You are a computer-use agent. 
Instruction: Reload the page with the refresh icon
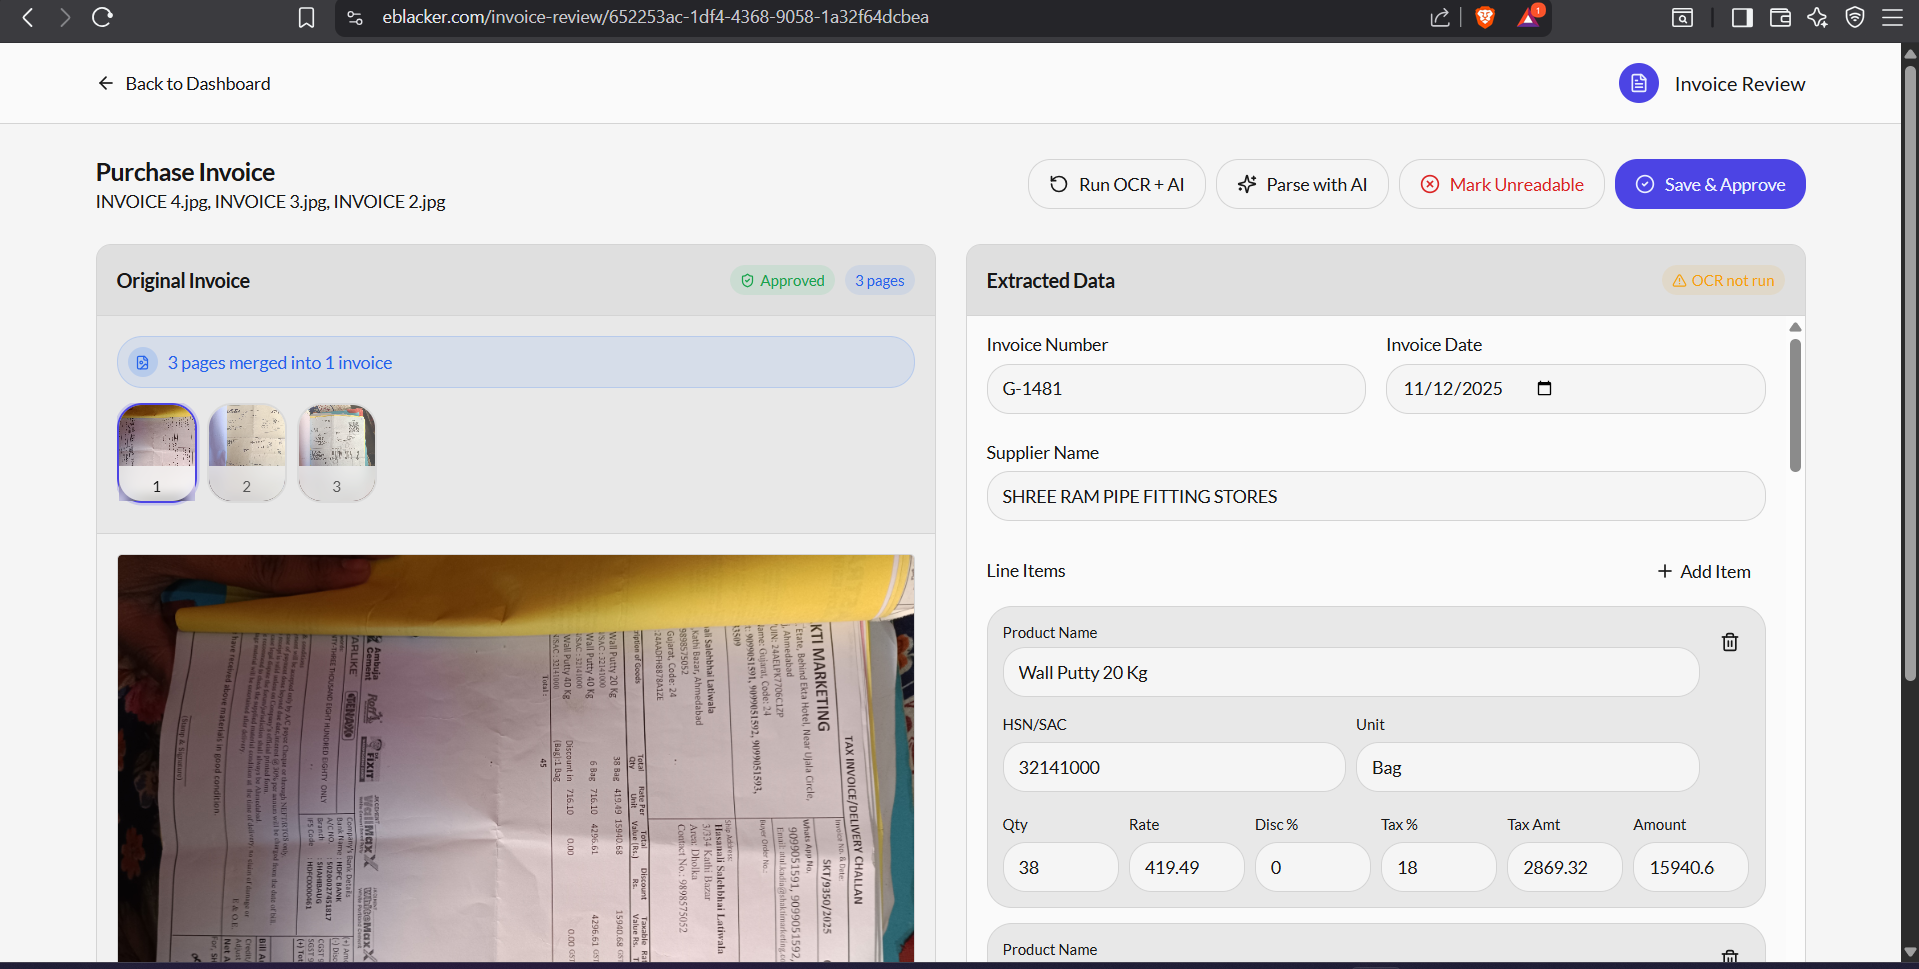(102, 17)
